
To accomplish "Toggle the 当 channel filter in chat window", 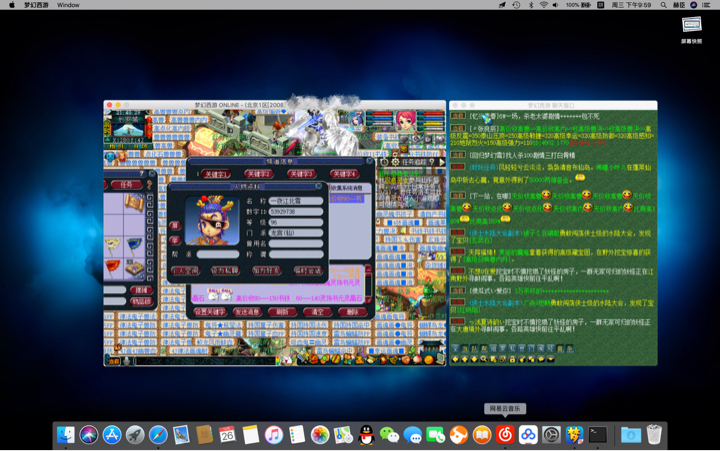I will pos(465,349).
